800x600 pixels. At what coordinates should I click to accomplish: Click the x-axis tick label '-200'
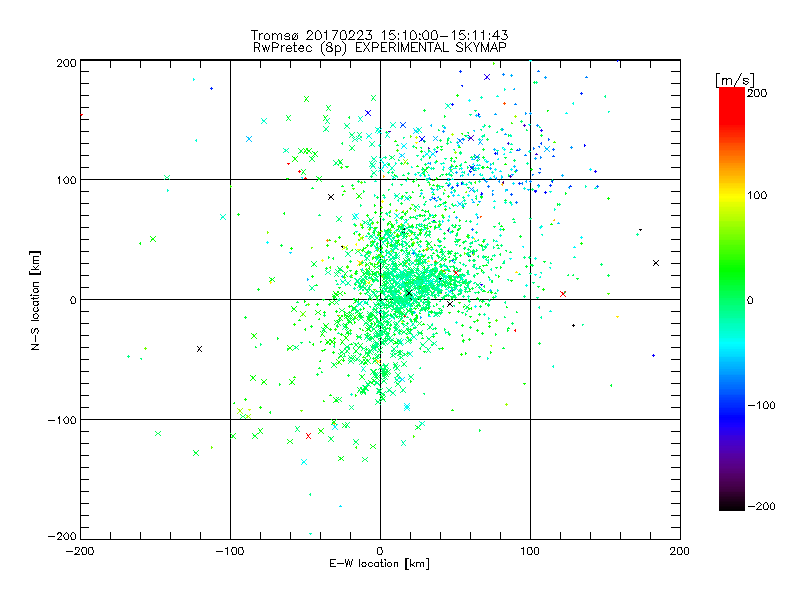point(80,551)
